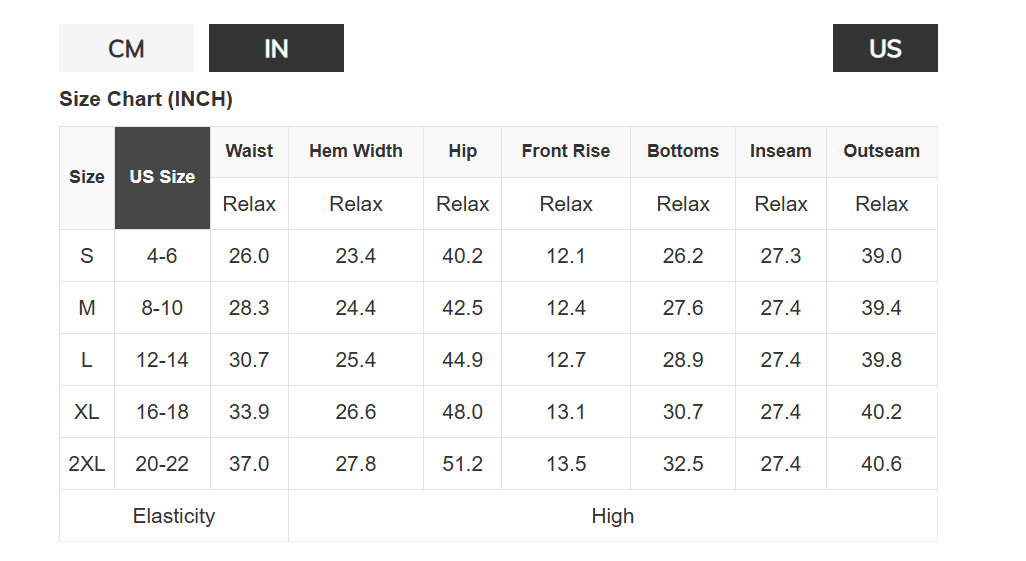Viewport: 1026px width, 561px height.
Task: Select the 2XL size row label
Action: point(87,464)
